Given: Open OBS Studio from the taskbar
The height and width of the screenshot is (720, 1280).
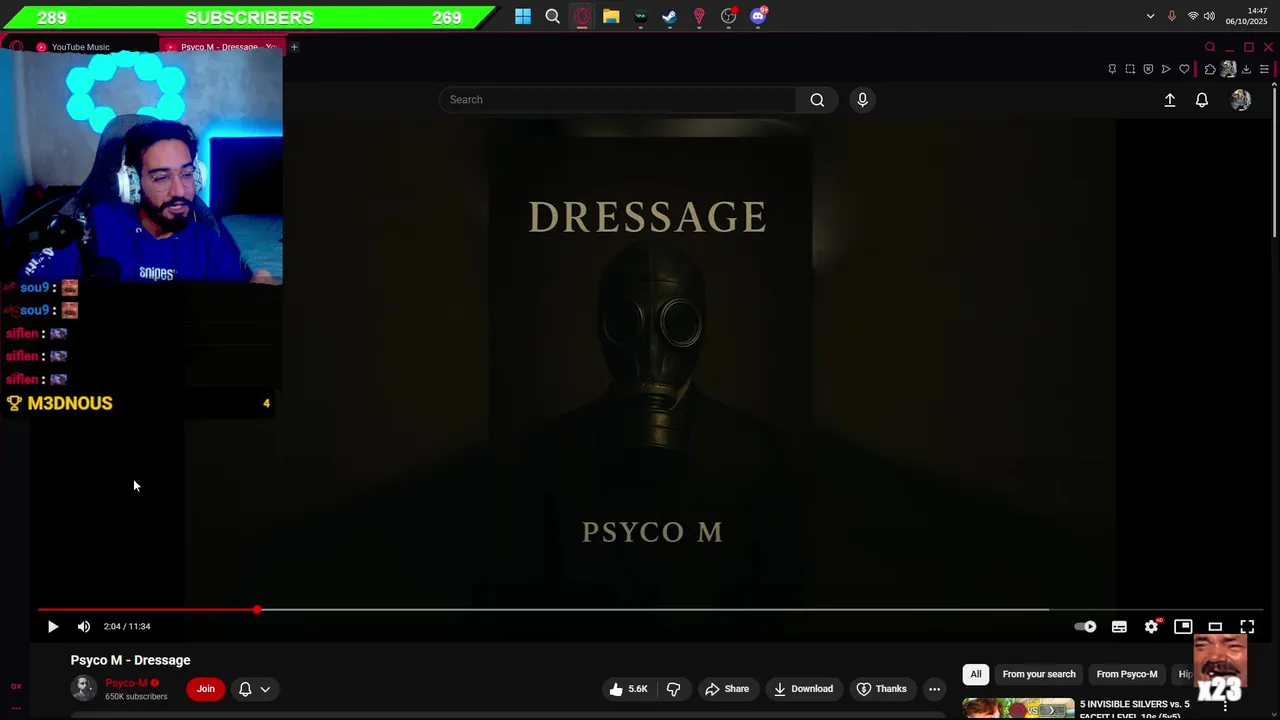Looking at the screenshot, I should [x=729, y=16].
